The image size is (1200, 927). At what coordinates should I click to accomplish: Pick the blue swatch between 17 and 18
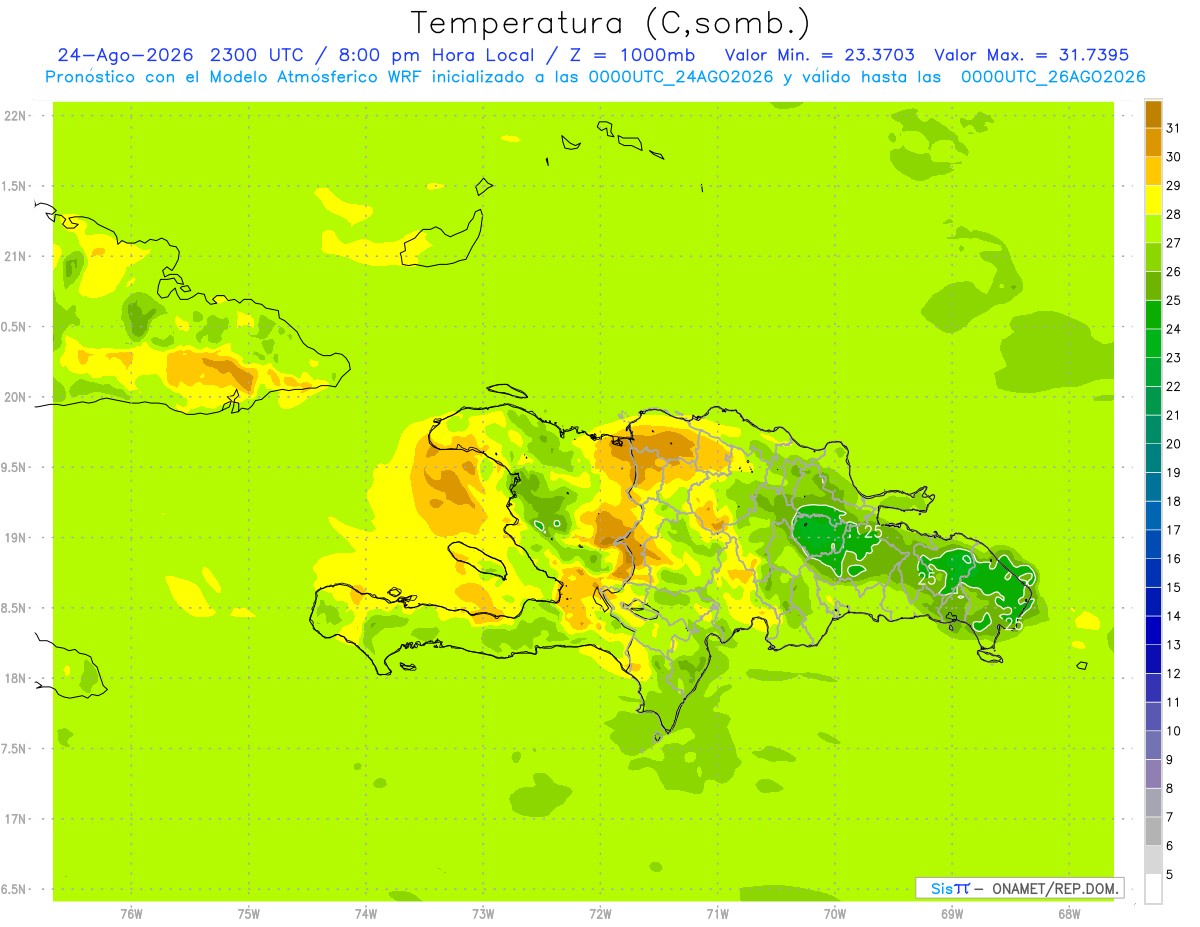pos(1153,515)
